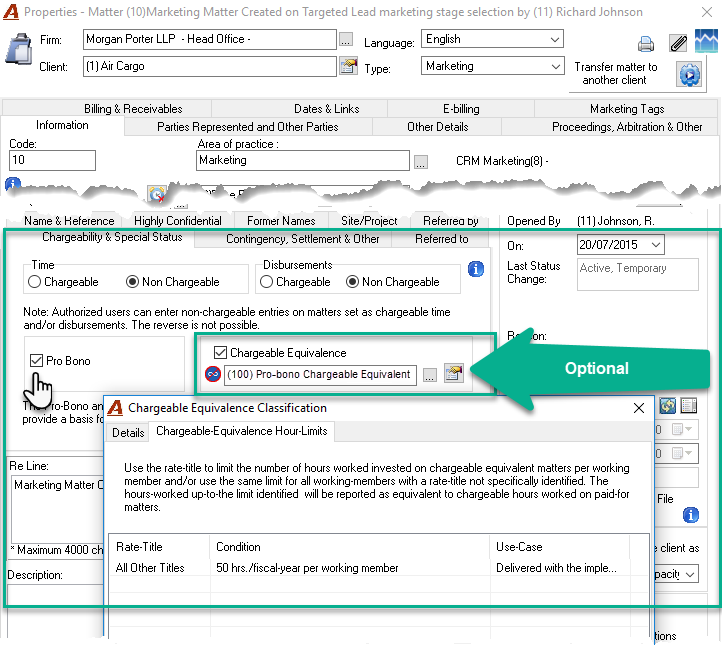The width and height of the screenshot is (722, 648).
Task: Click the clock icon in the torn section
Action: 157,194
